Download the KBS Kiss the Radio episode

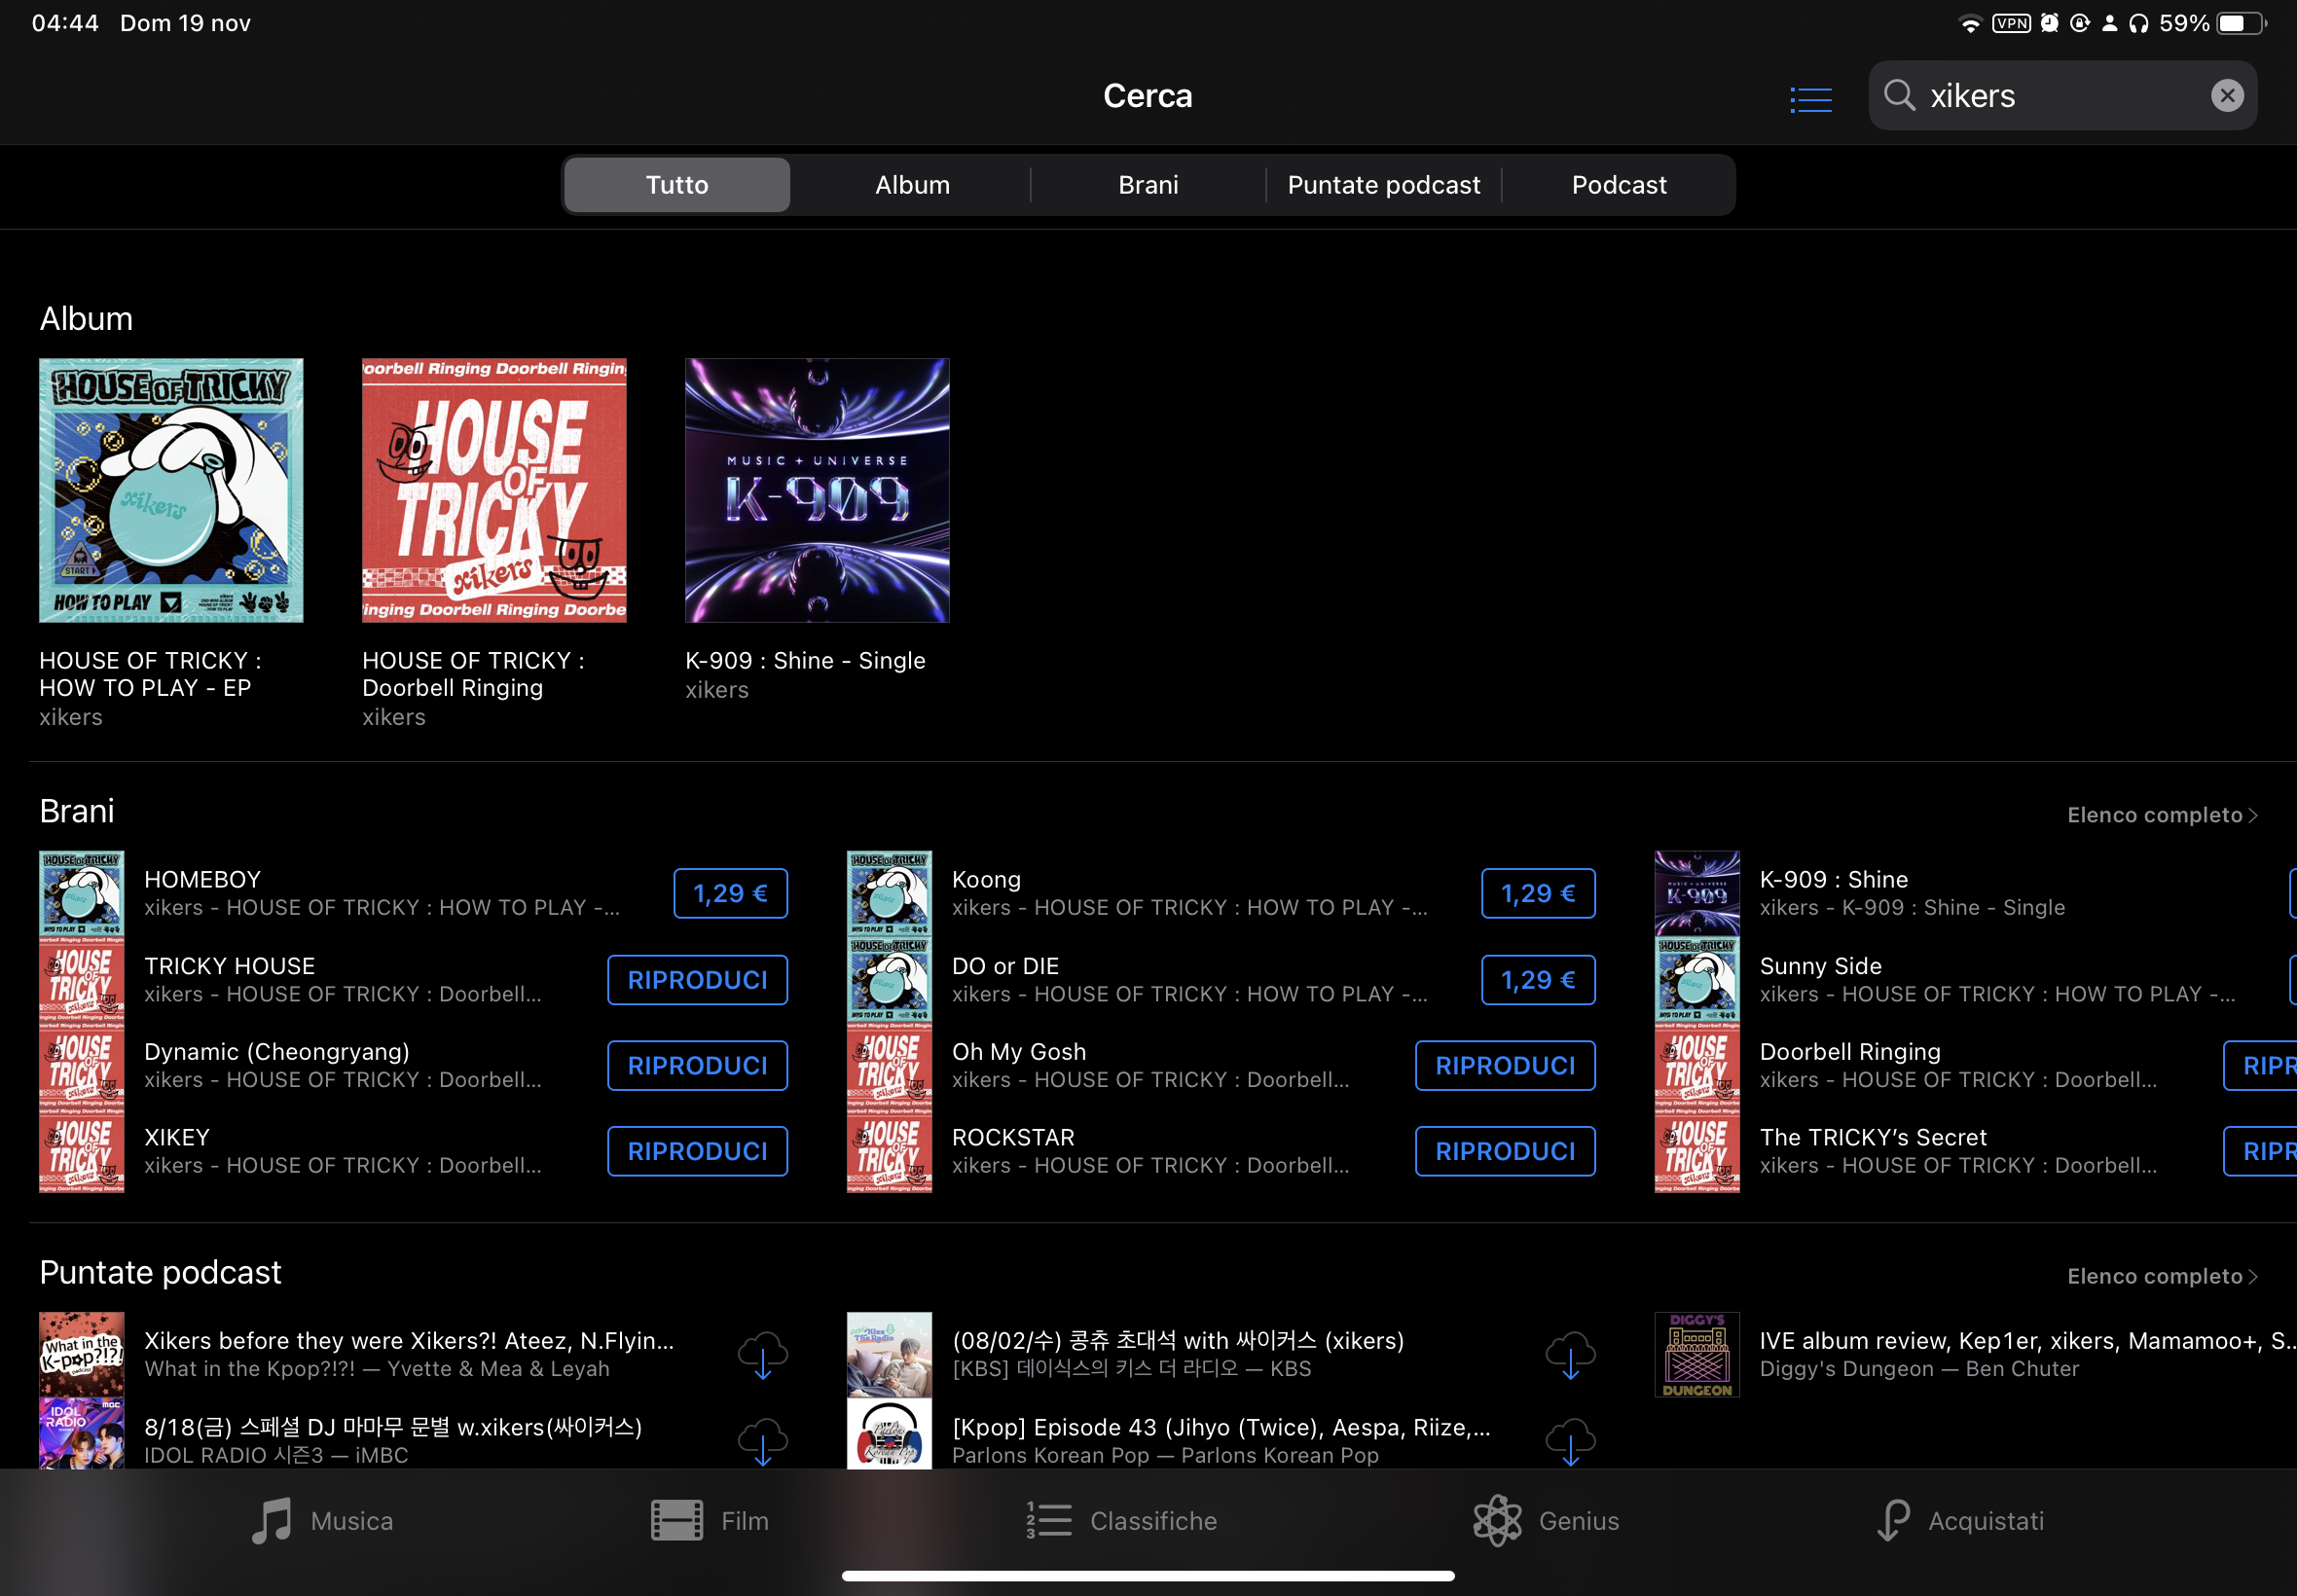(x=1569, y=1354)
